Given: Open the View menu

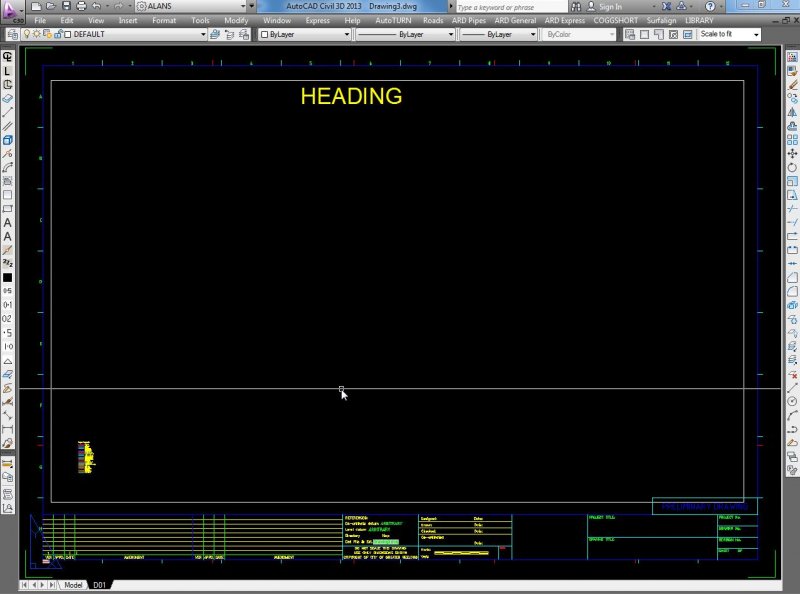Looking at the screenshot, I should (x=96, y=20).
